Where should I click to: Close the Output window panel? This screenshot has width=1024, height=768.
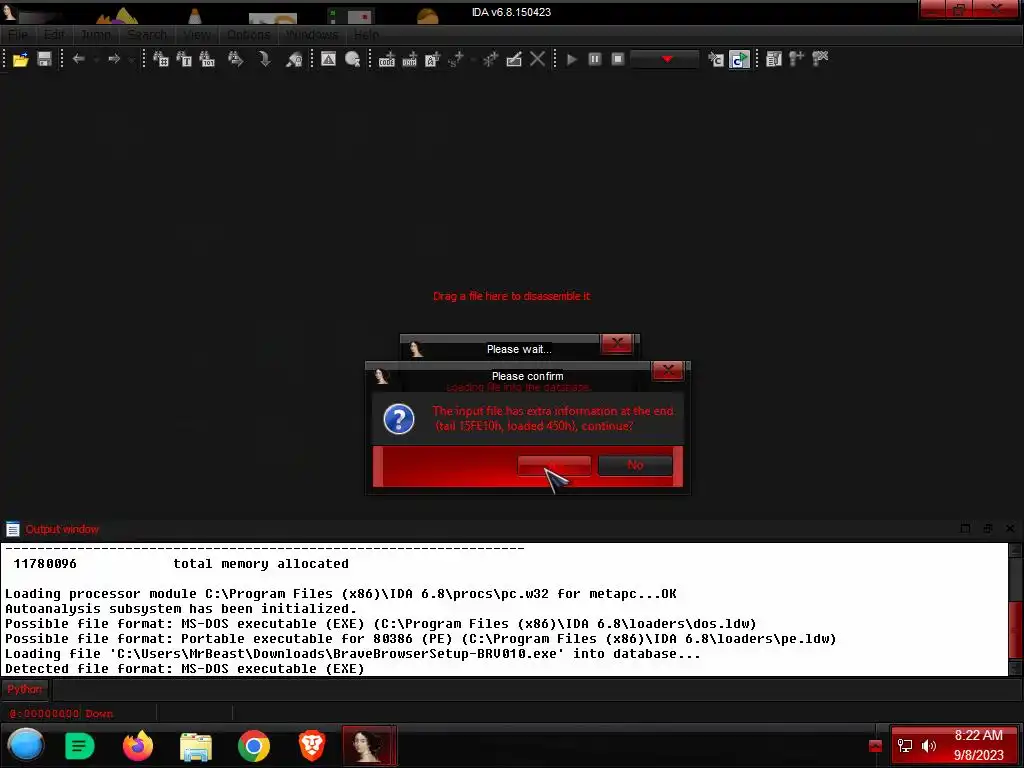pos(1010,528)
